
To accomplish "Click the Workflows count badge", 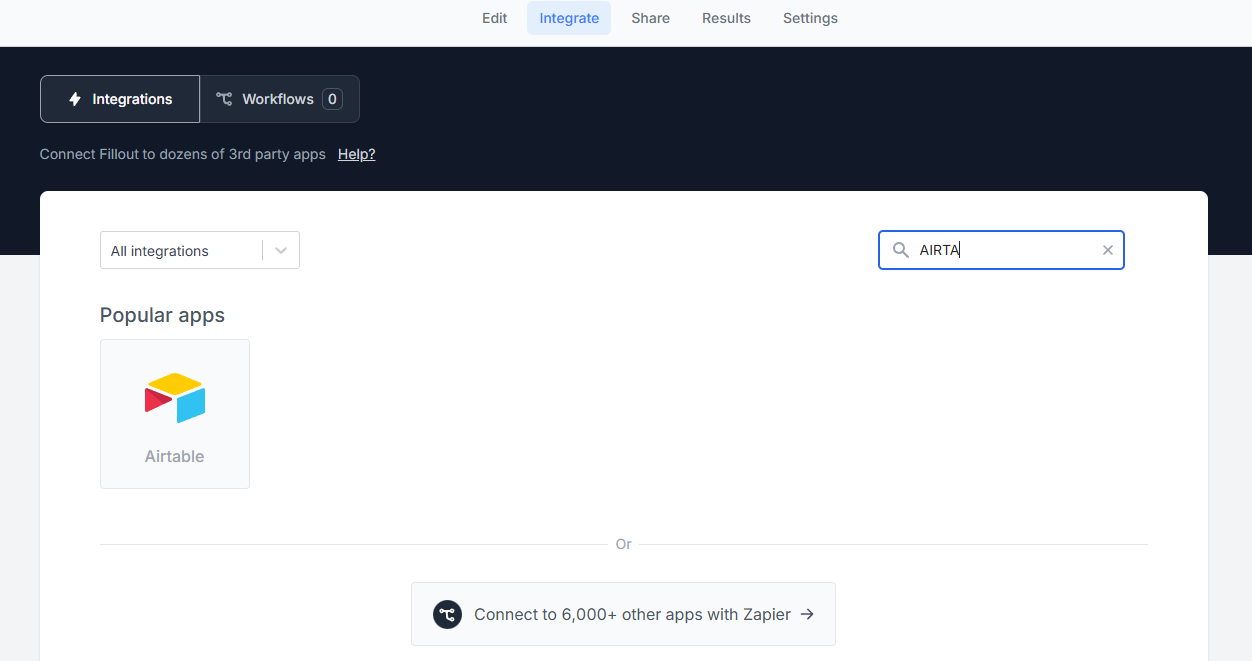I will pos(332,99).
